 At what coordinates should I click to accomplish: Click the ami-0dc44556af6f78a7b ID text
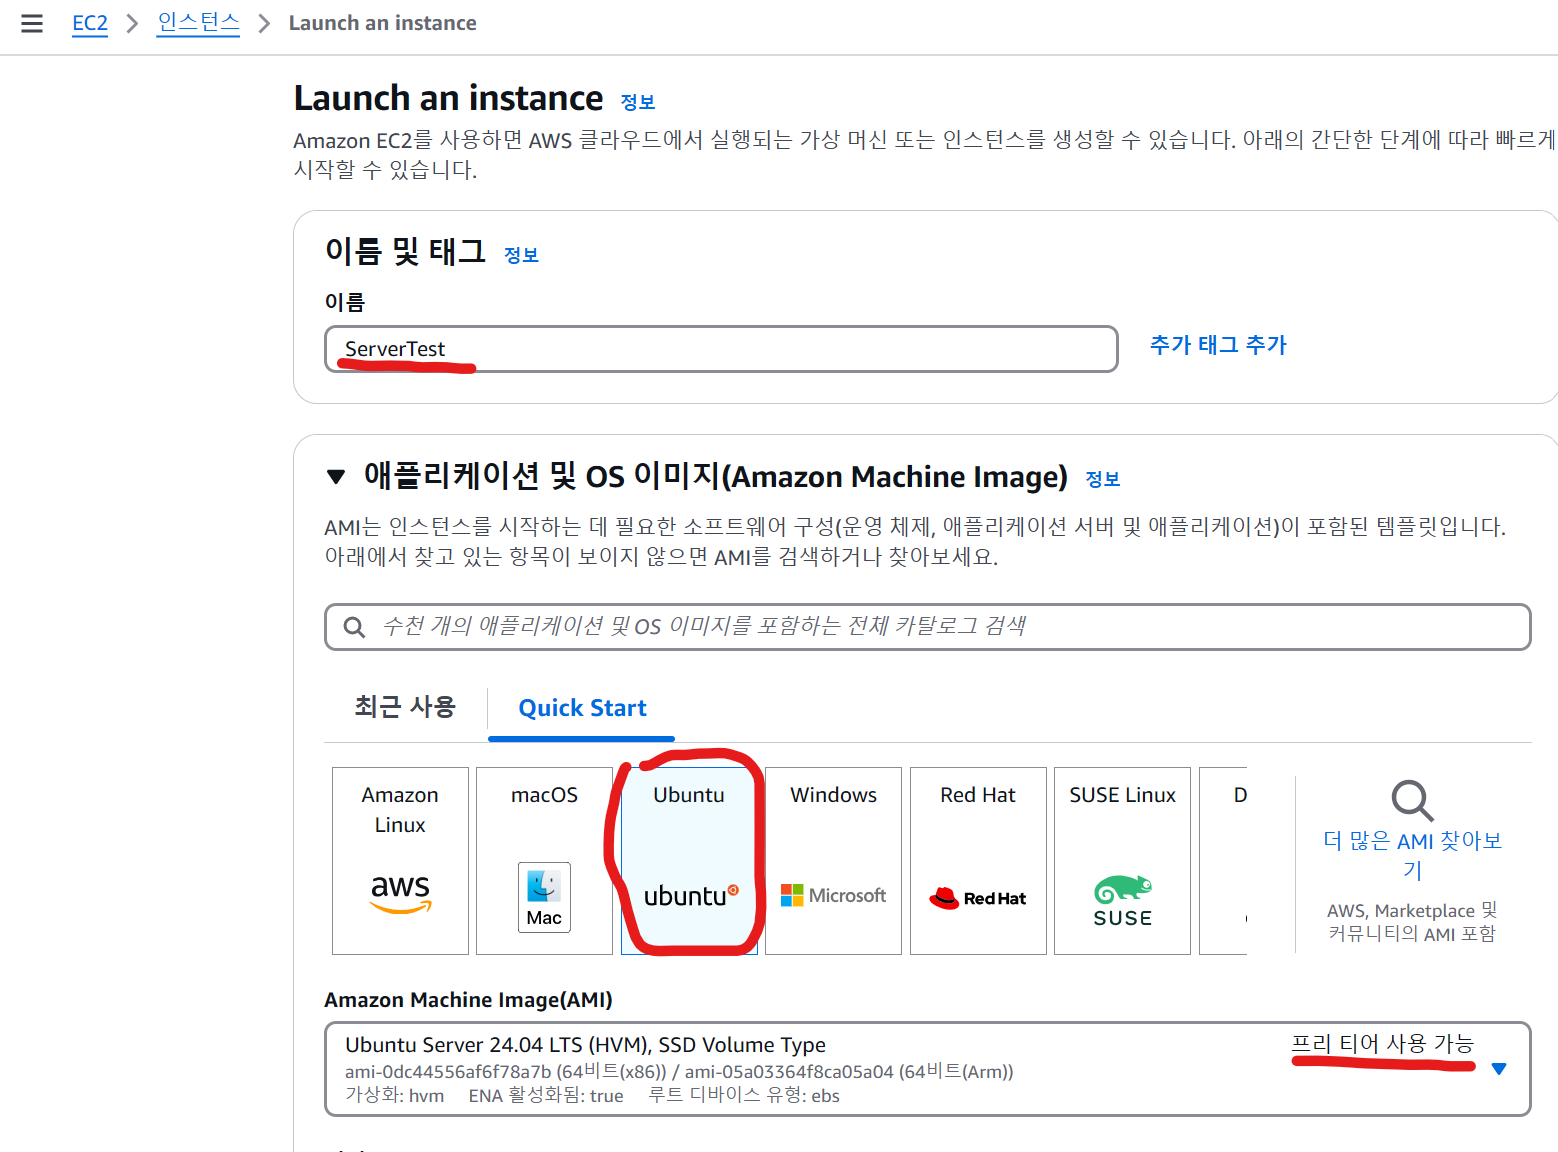[x=447, y=1072]
